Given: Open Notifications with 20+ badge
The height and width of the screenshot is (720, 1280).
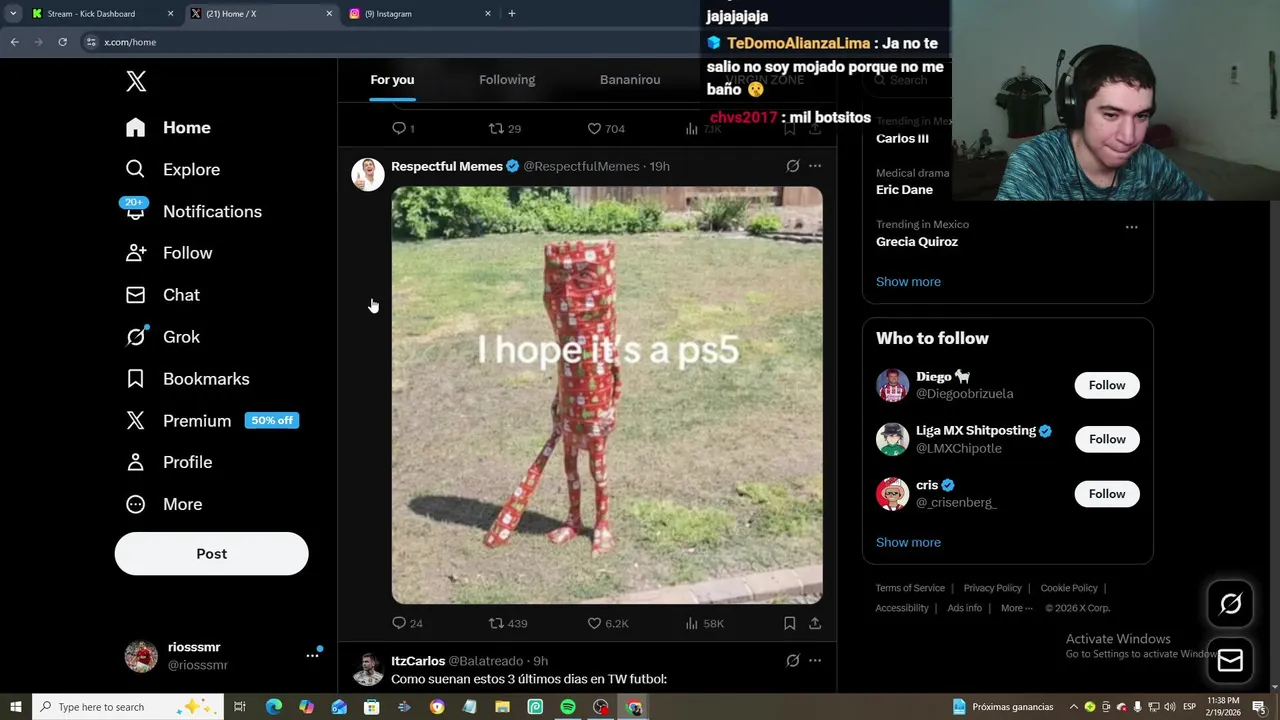Looking at the screenshot, I should (193, 212).
